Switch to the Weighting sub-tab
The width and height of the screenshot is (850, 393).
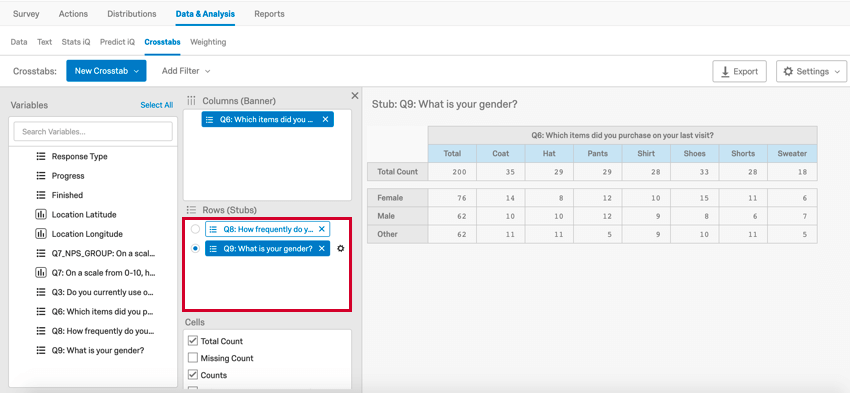pyautogui.click(x=208, y=42)
